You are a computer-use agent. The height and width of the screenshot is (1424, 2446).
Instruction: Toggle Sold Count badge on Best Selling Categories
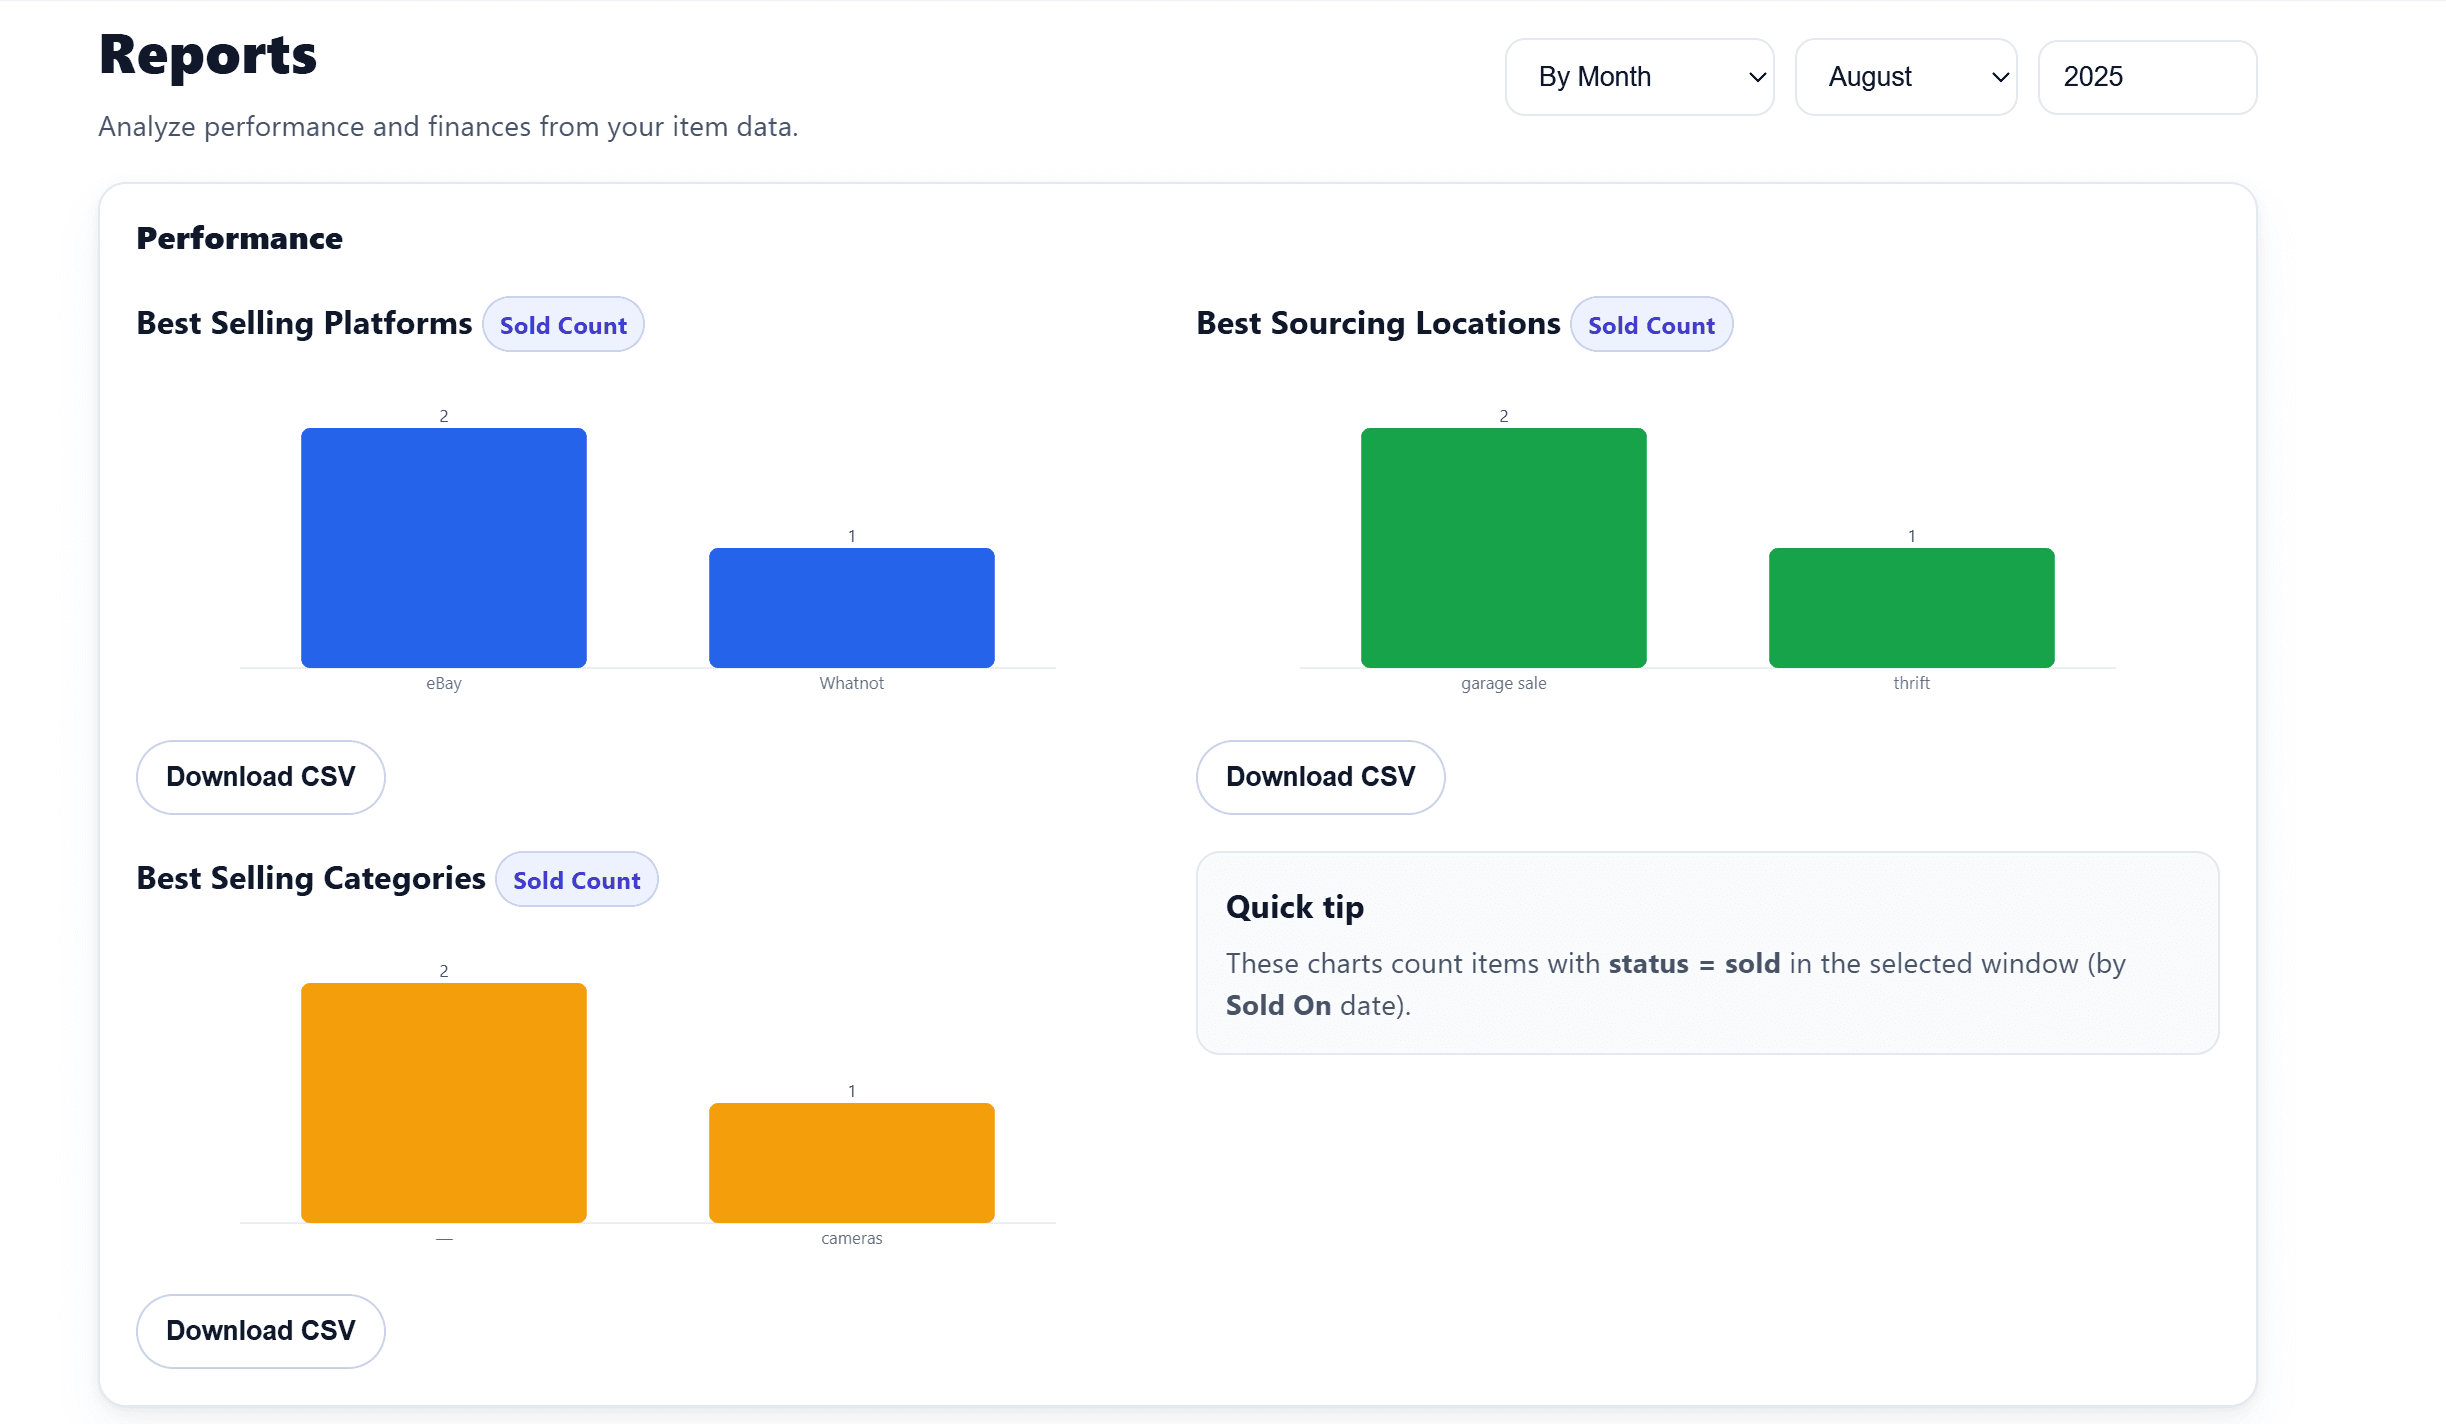coord(576,879)
